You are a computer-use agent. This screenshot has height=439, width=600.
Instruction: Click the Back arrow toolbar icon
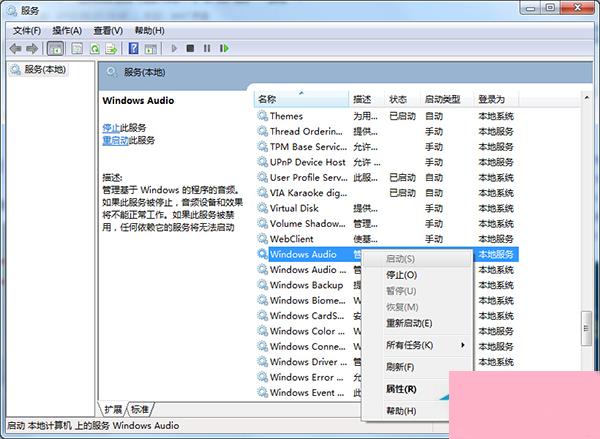[16, 49]
